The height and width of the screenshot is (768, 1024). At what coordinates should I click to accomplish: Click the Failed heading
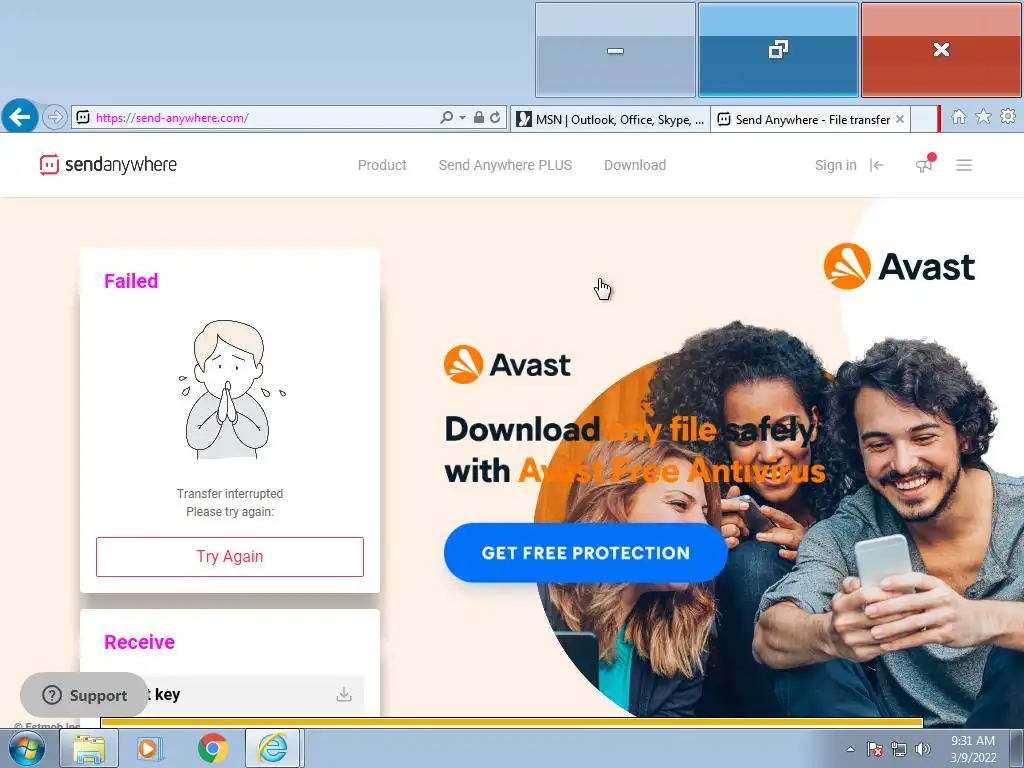[131, 281]
